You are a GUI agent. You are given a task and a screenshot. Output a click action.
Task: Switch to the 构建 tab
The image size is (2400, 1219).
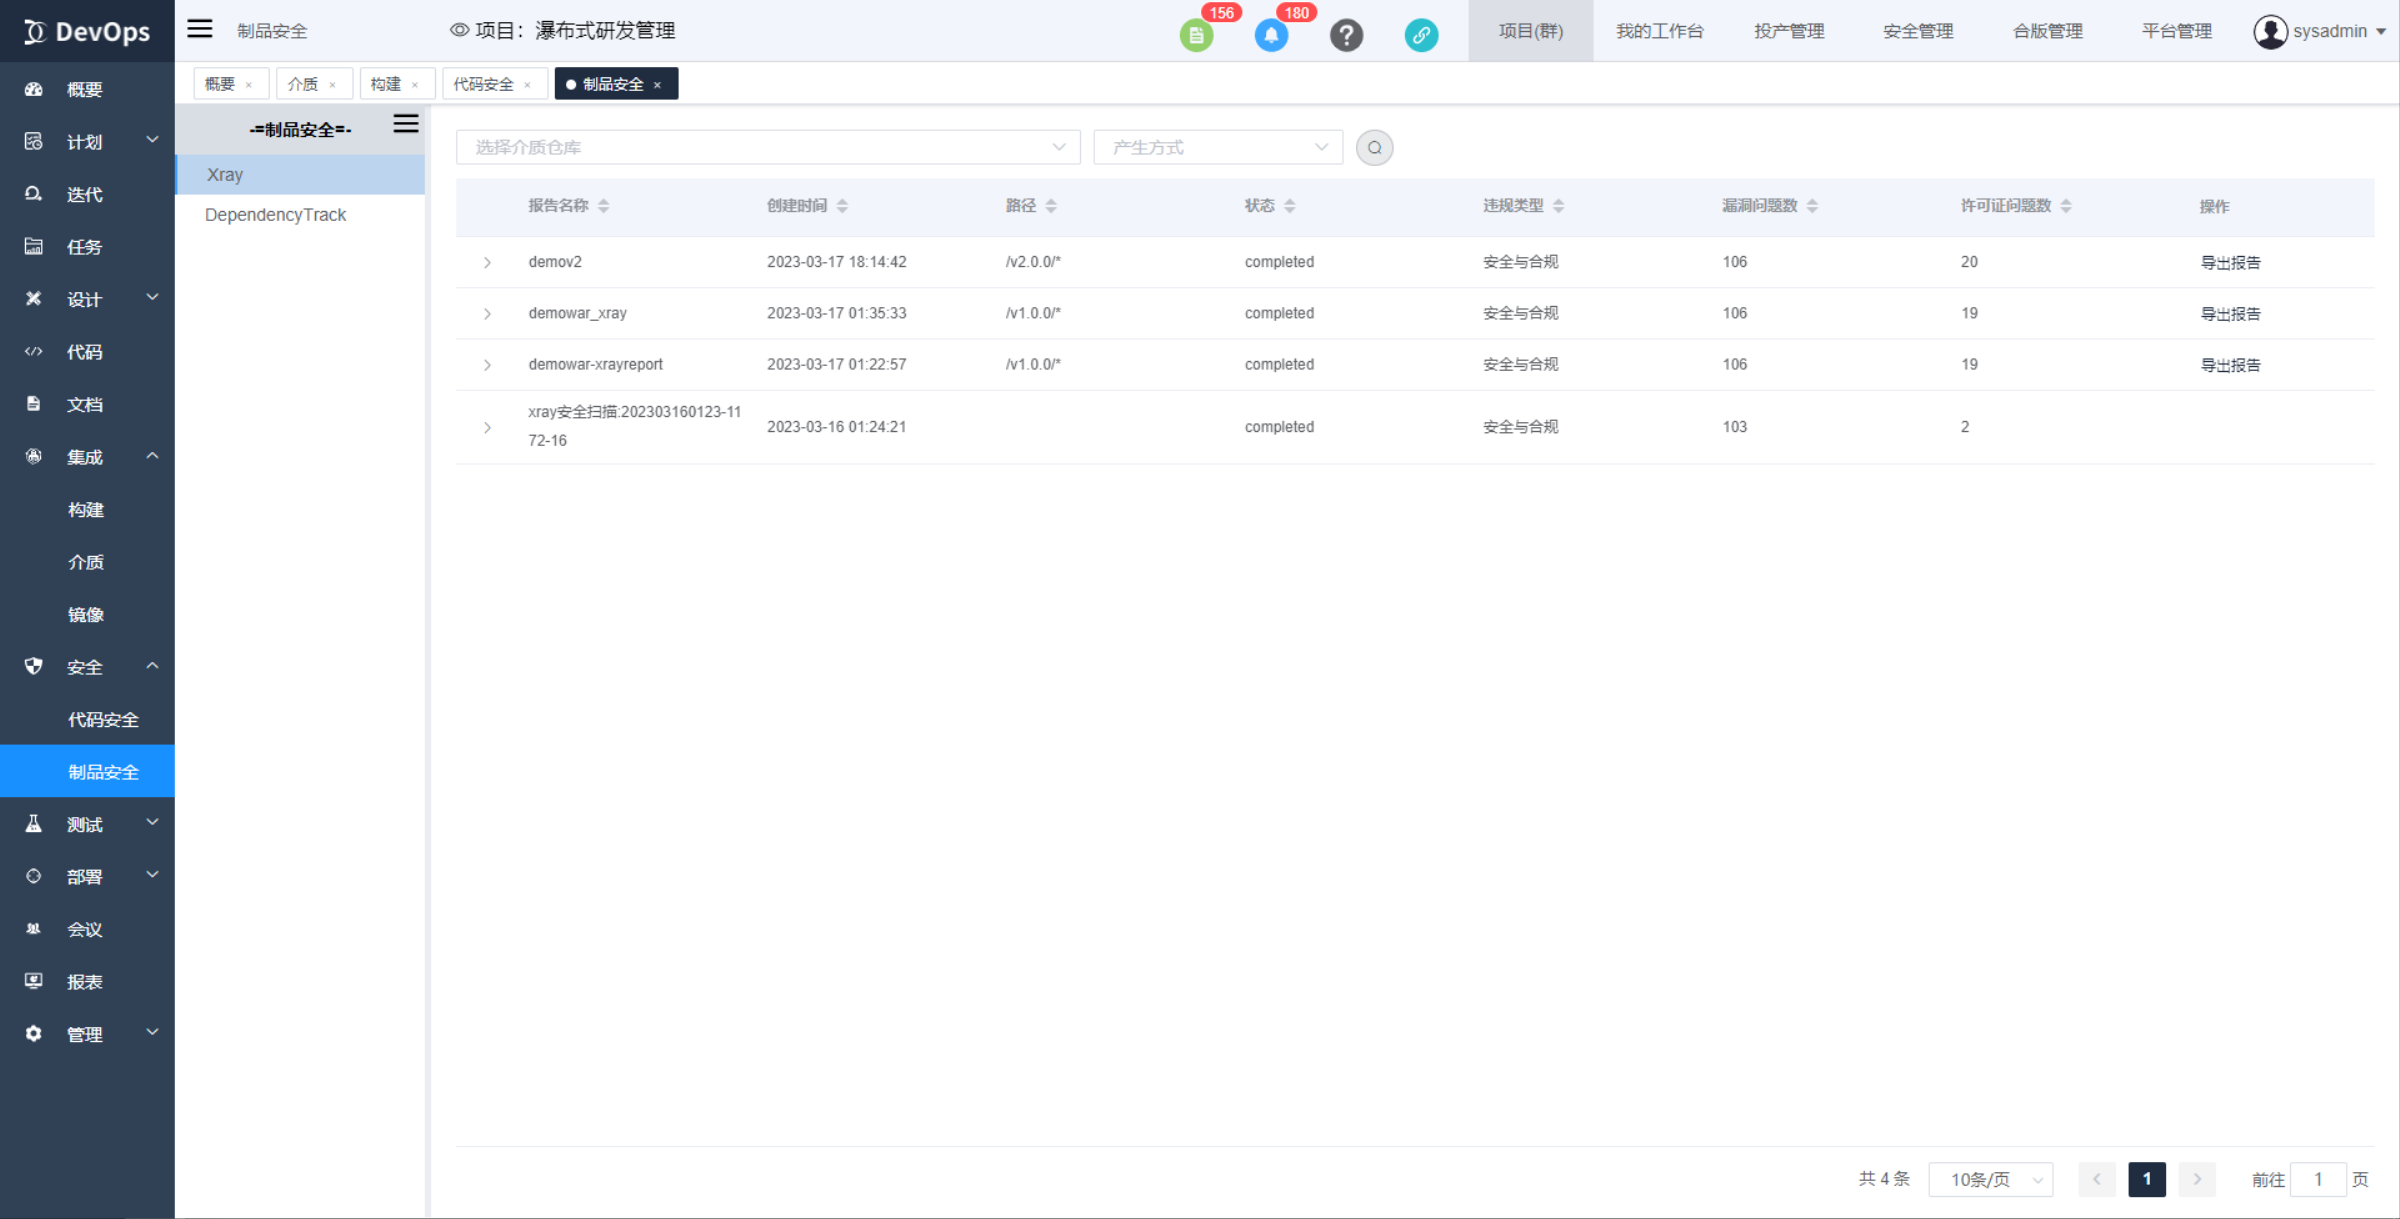point(385,83)
